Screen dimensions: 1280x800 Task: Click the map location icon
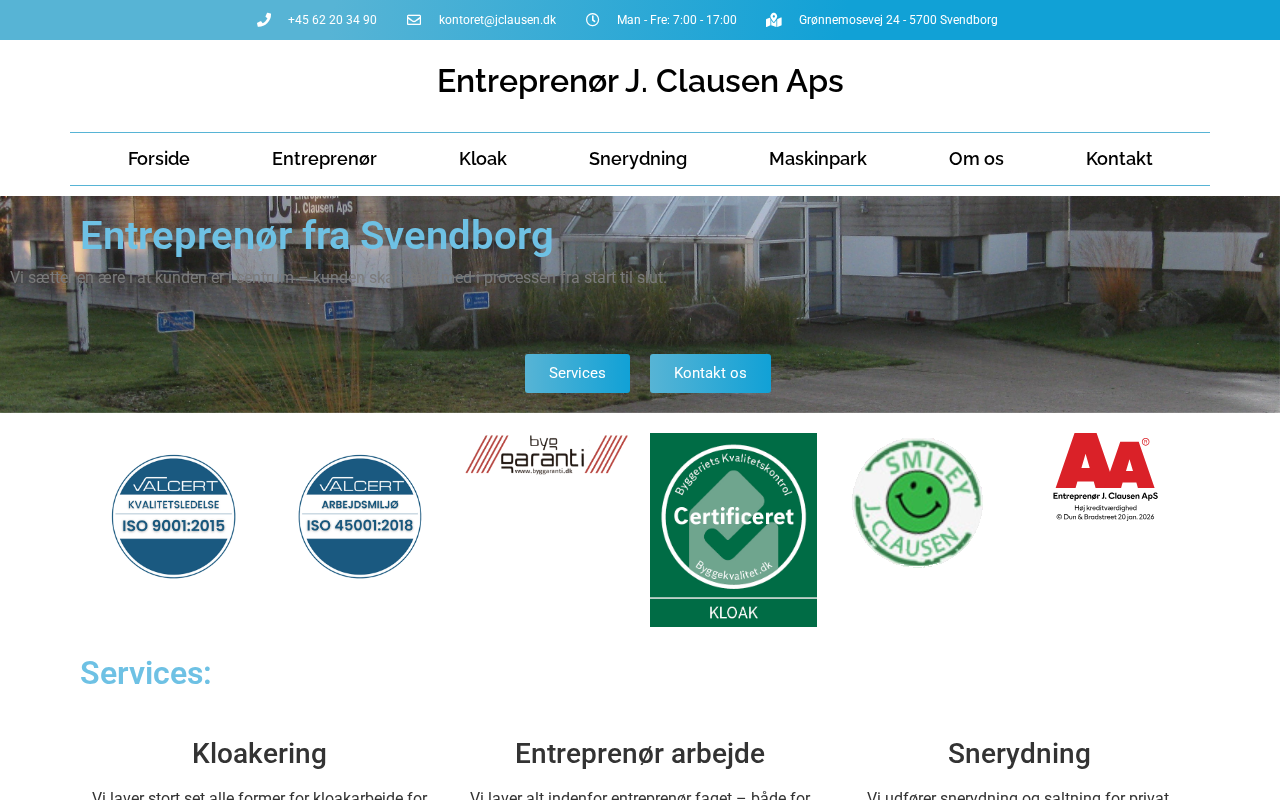click(774, 20)
